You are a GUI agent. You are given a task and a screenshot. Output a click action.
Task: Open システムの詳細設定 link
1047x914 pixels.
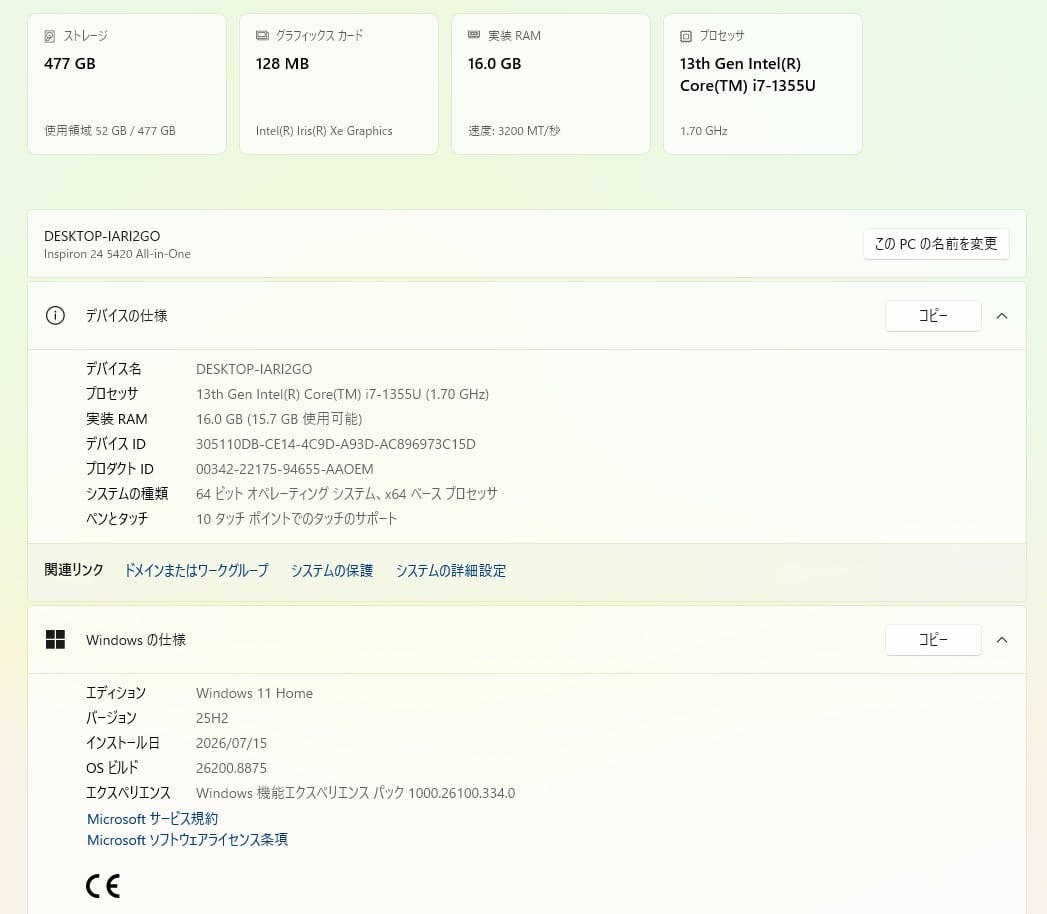coord(451,570)
